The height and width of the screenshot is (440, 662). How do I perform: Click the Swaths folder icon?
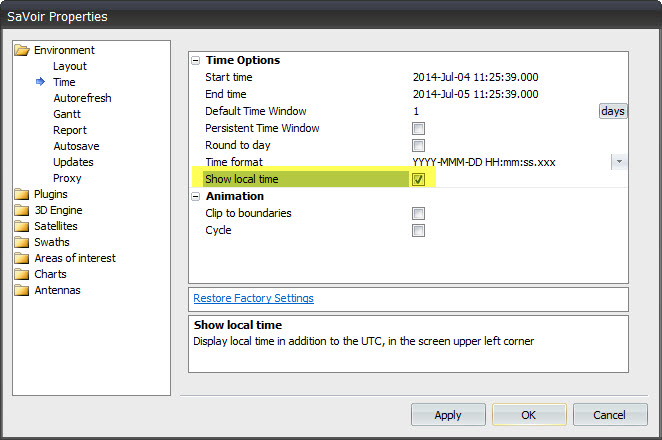click(22, 242)
